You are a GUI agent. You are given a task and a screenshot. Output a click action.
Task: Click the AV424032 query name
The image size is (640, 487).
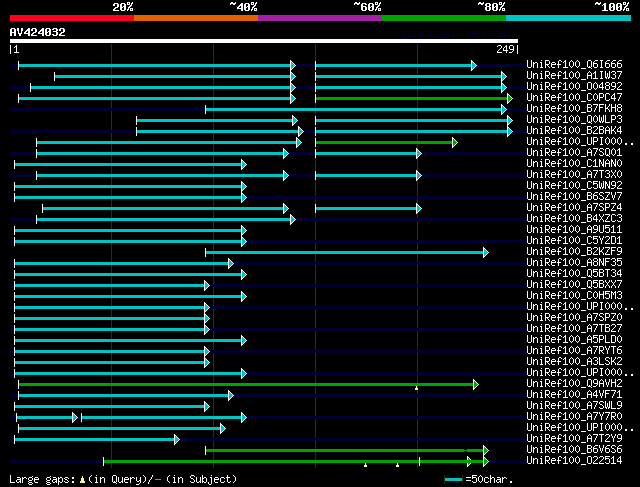(x=38, y=32)
